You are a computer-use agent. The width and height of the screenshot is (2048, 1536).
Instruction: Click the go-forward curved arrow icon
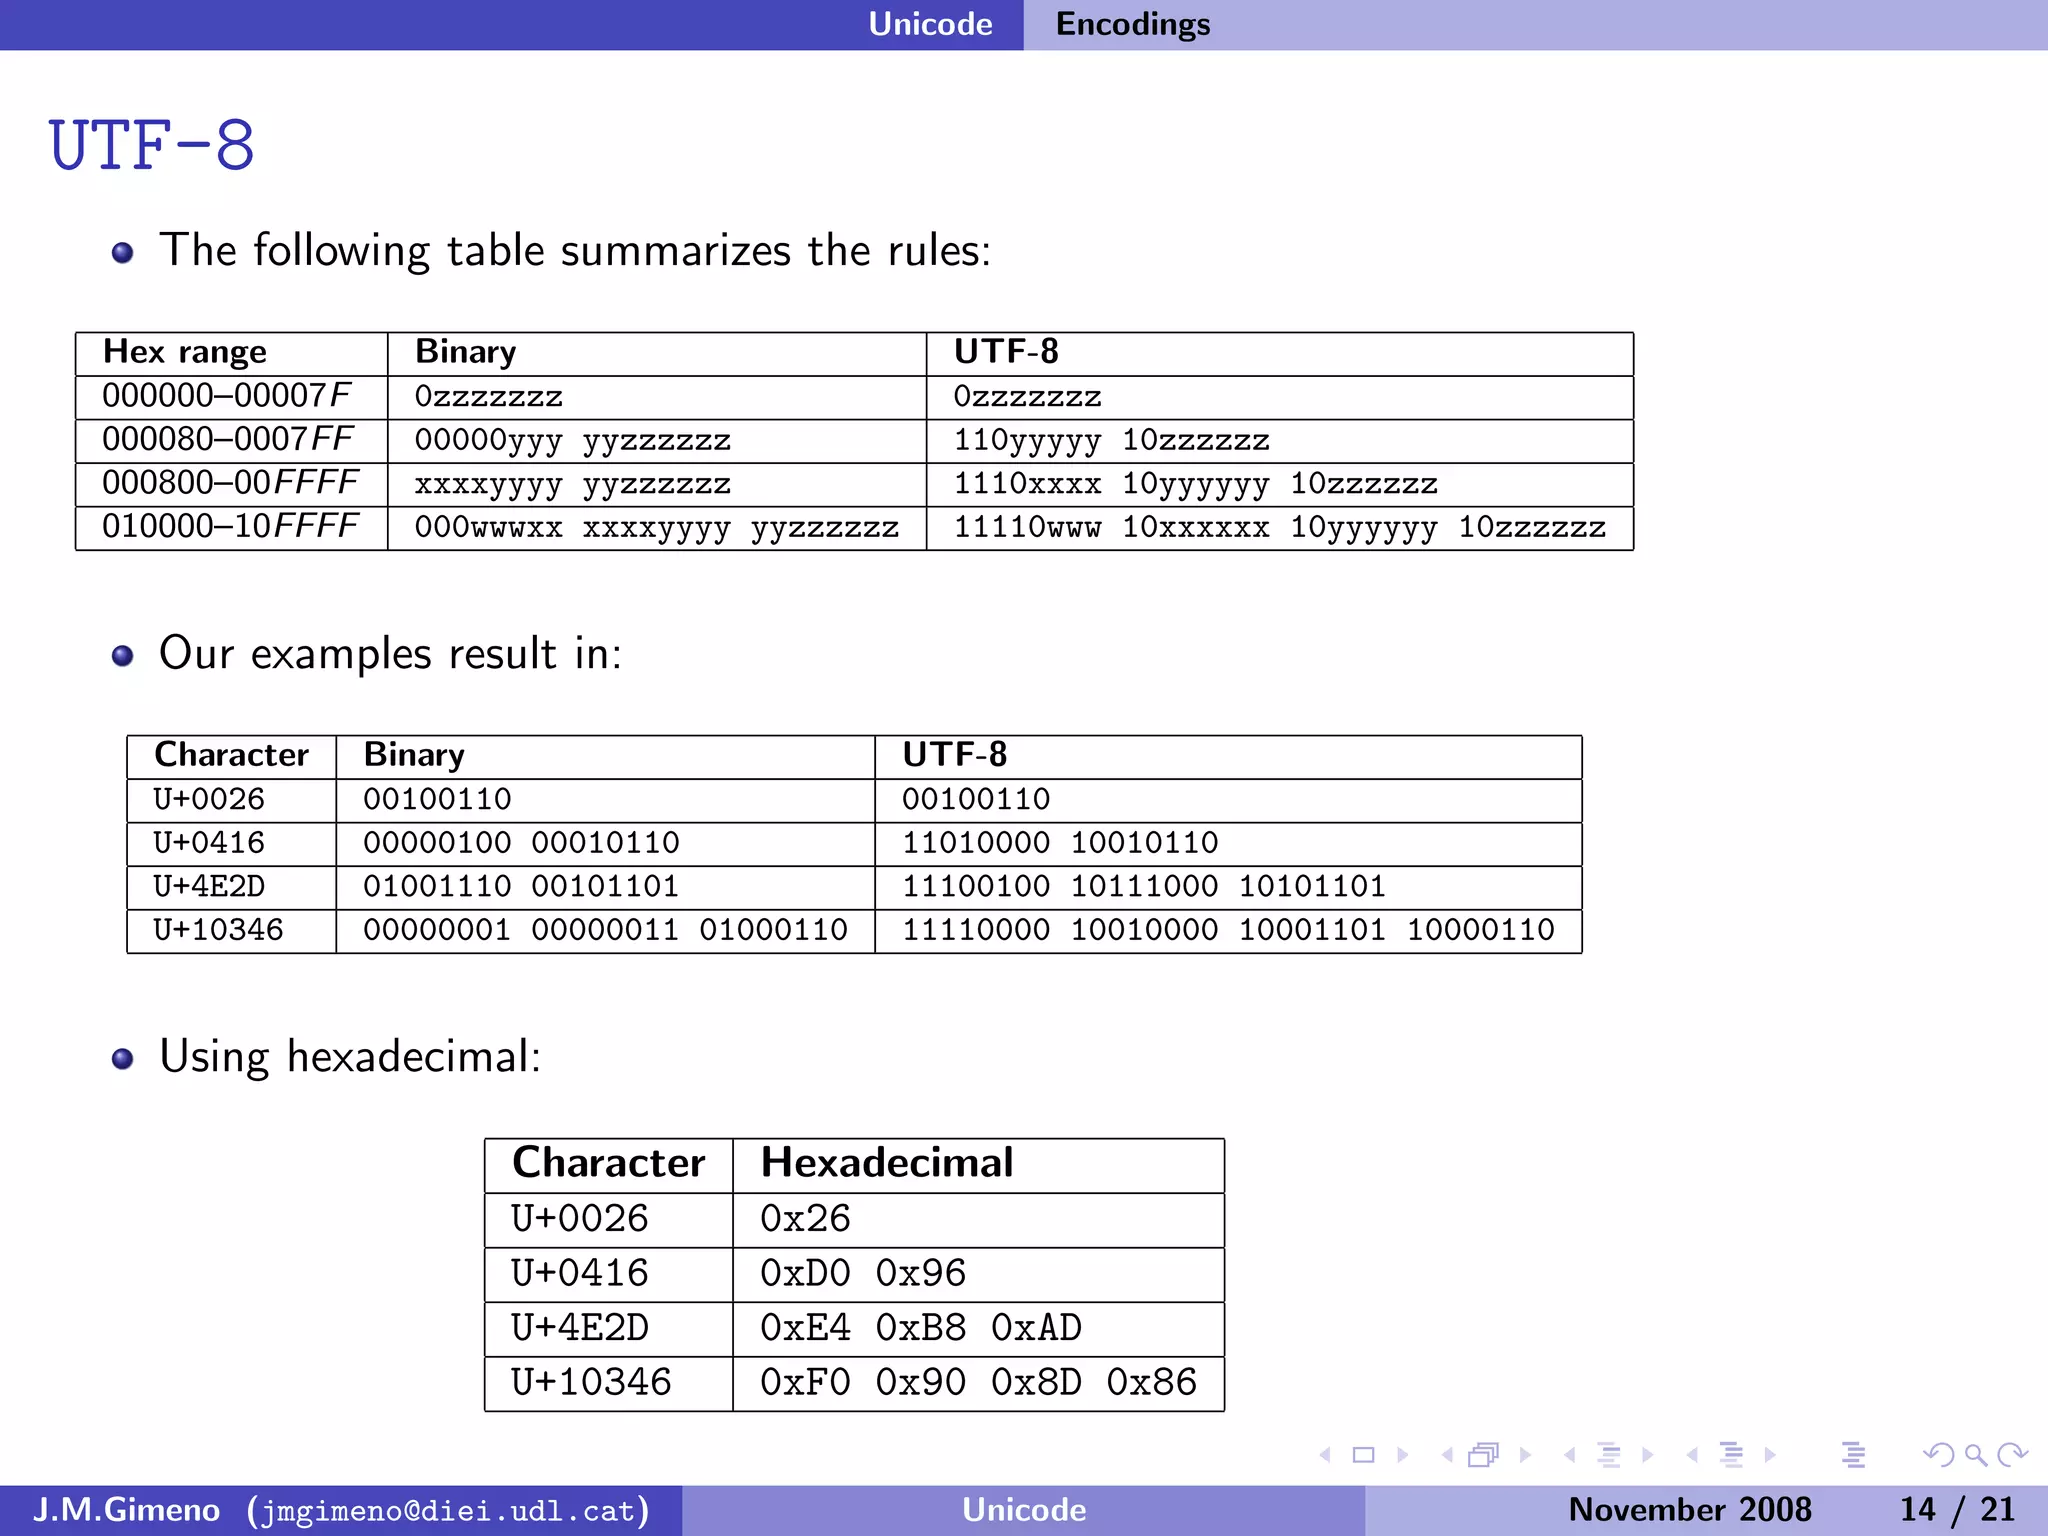(x=2012, y=1455)
